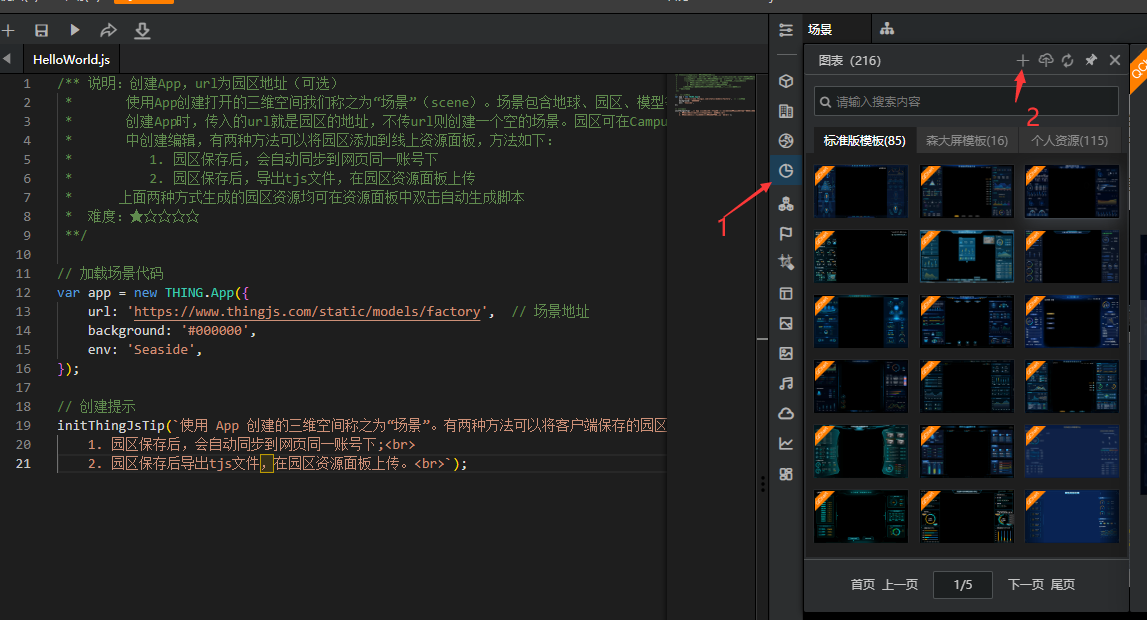The width and height of the screenshot is (1147, 620).
Task: Switch to the 场景 tab
Action: pyautogui.click(x=820, y=29)
